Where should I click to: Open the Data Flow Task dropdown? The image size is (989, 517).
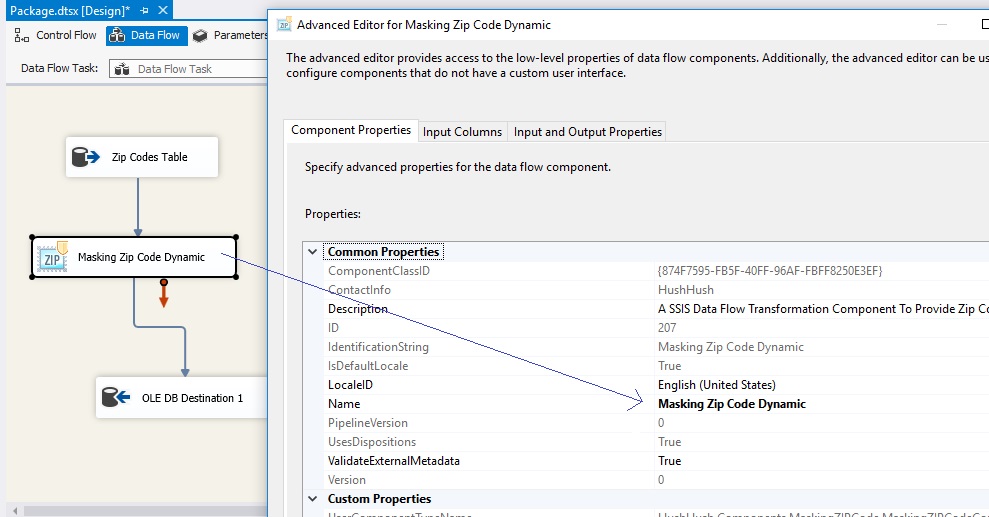point(188,69)
